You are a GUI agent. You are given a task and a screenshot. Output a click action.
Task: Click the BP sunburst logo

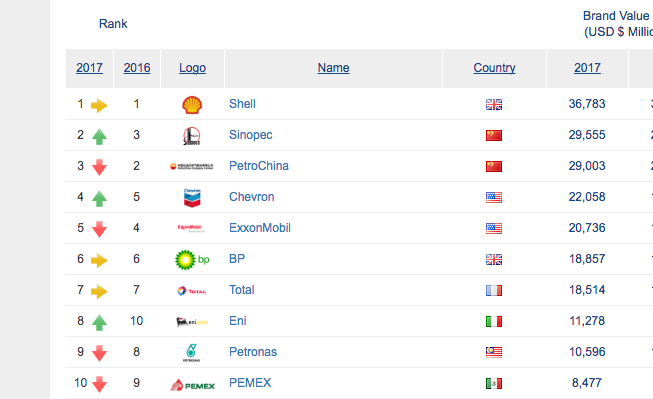192,260
